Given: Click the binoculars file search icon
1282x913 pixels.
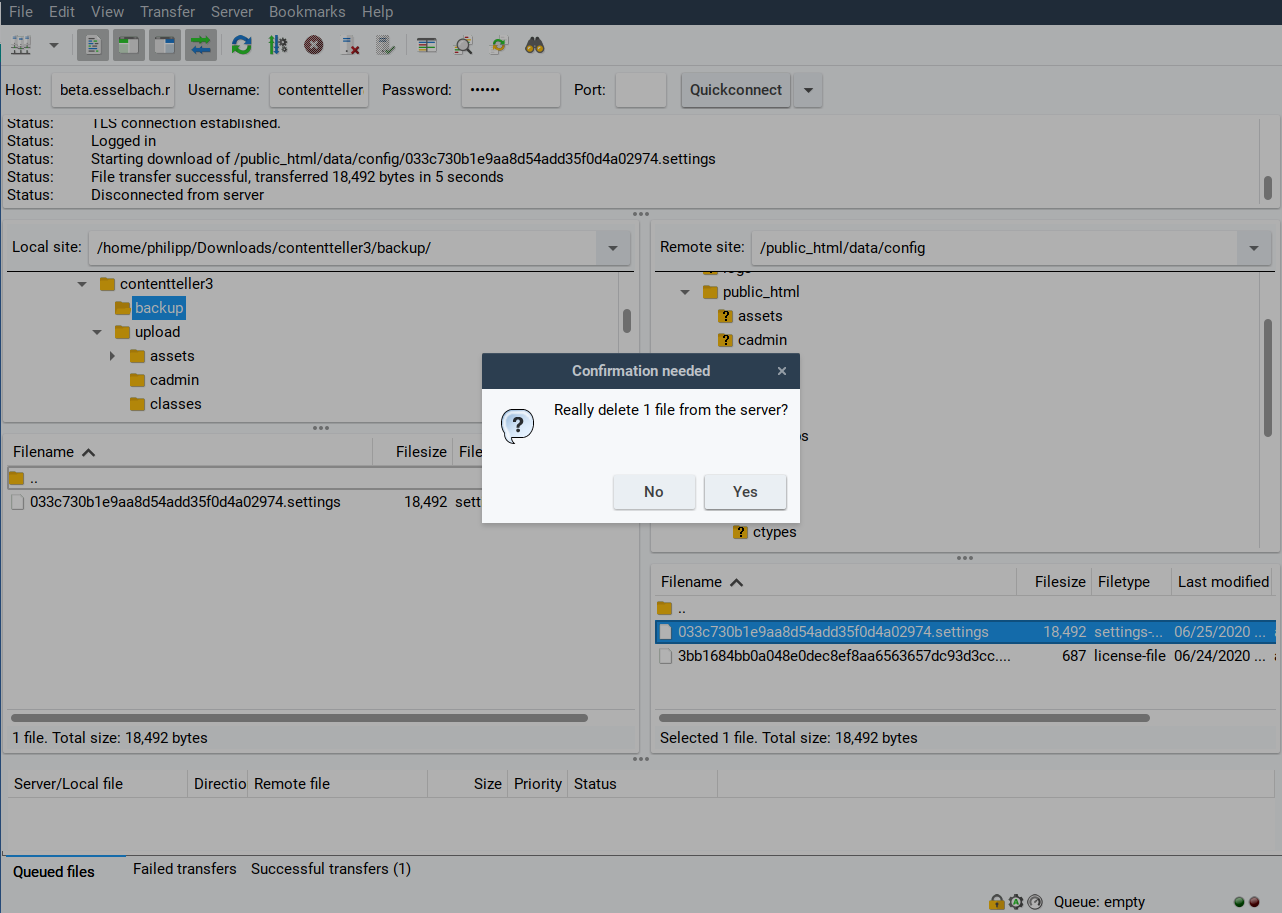Looking at the screenshot, I should click(535, 45).
